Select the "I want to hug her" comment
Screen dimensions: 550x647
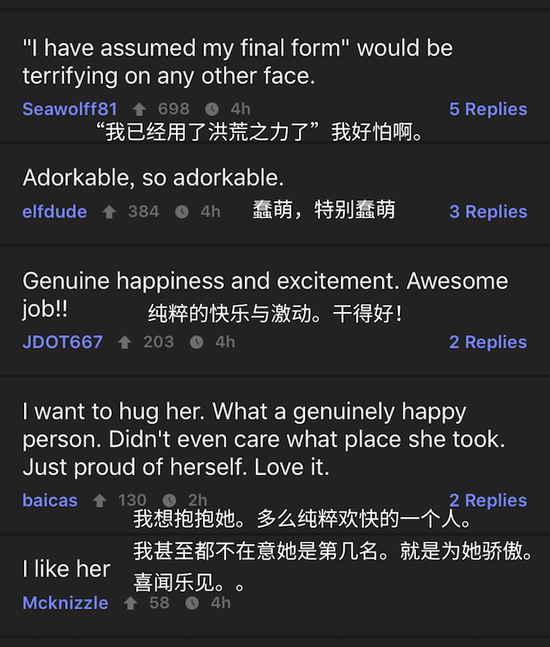[264, 439]
